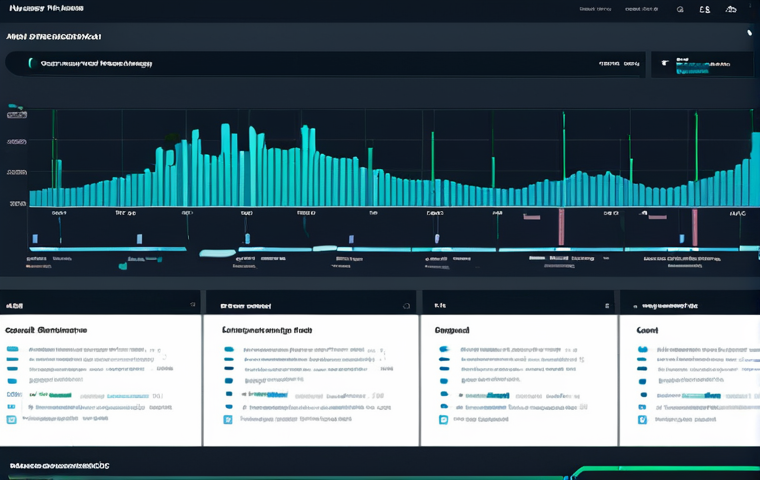Click the header icon of the first bottom panel
This screenshot has height=480, width=760.
point(192,304)
